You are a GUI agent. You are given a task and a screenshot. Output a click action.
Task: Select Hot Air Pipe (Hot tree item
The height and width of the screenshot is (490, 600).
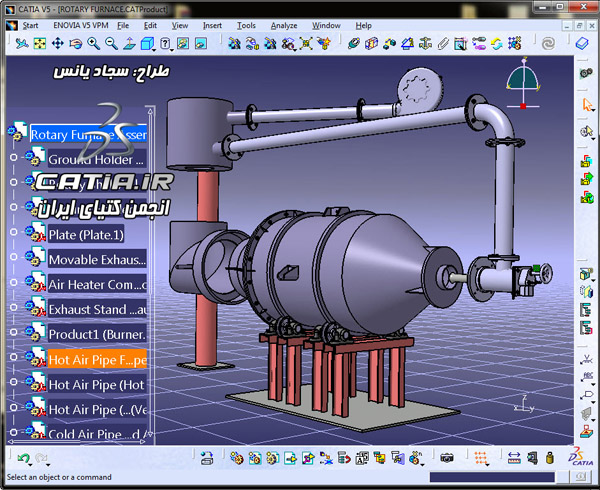(97, 384)
